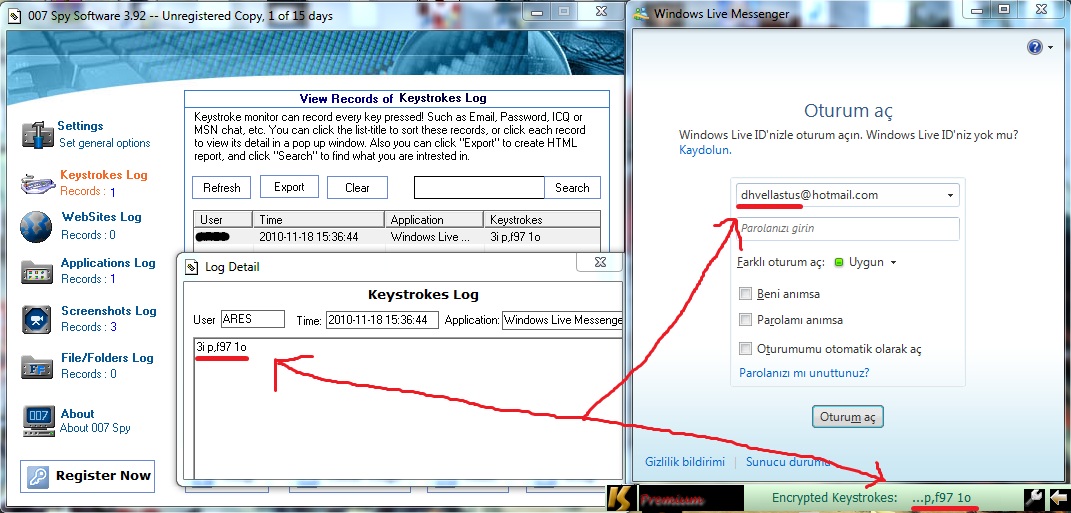
Task: Click the Windows Live Messenger title icon
Action: tap(641, 14)
